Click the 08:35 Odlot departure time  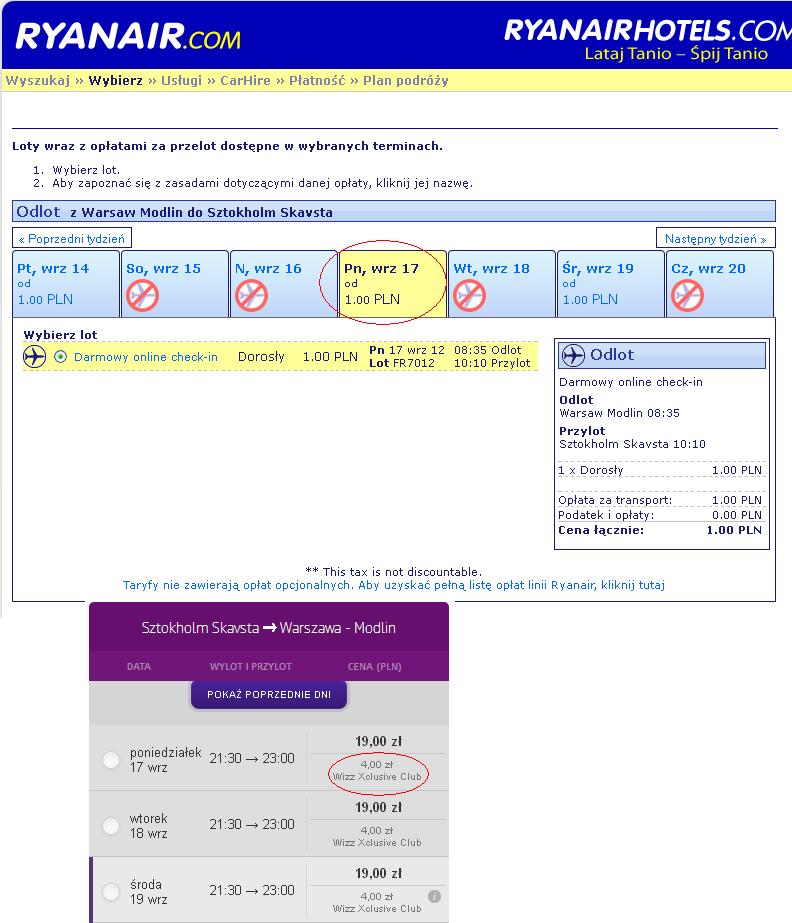point(488,350)
